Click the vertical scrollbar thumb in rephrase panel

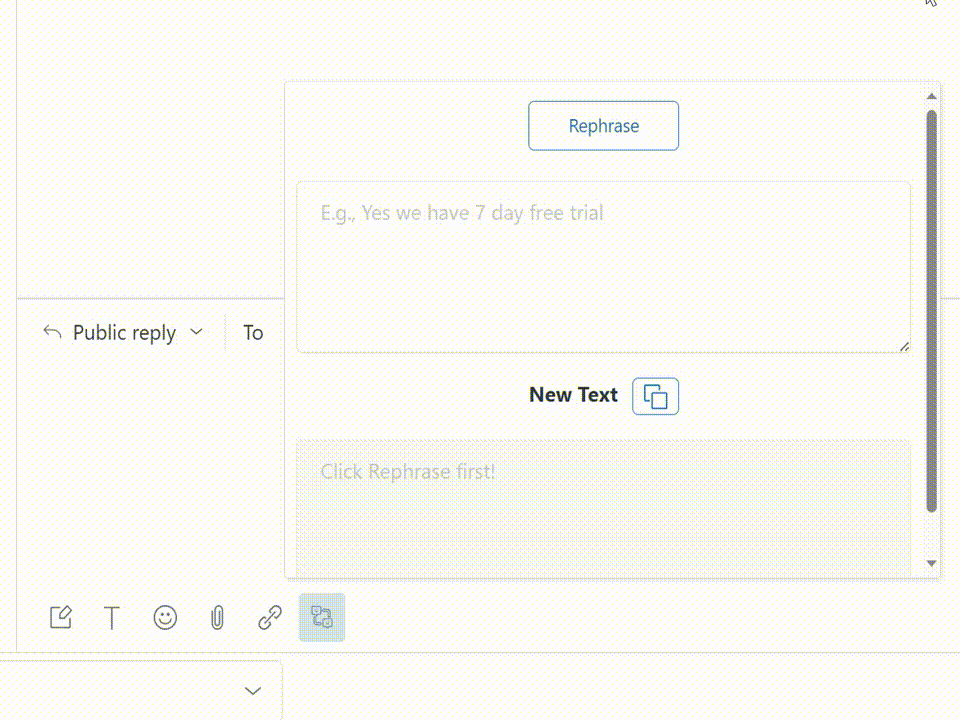pos(931,311)
